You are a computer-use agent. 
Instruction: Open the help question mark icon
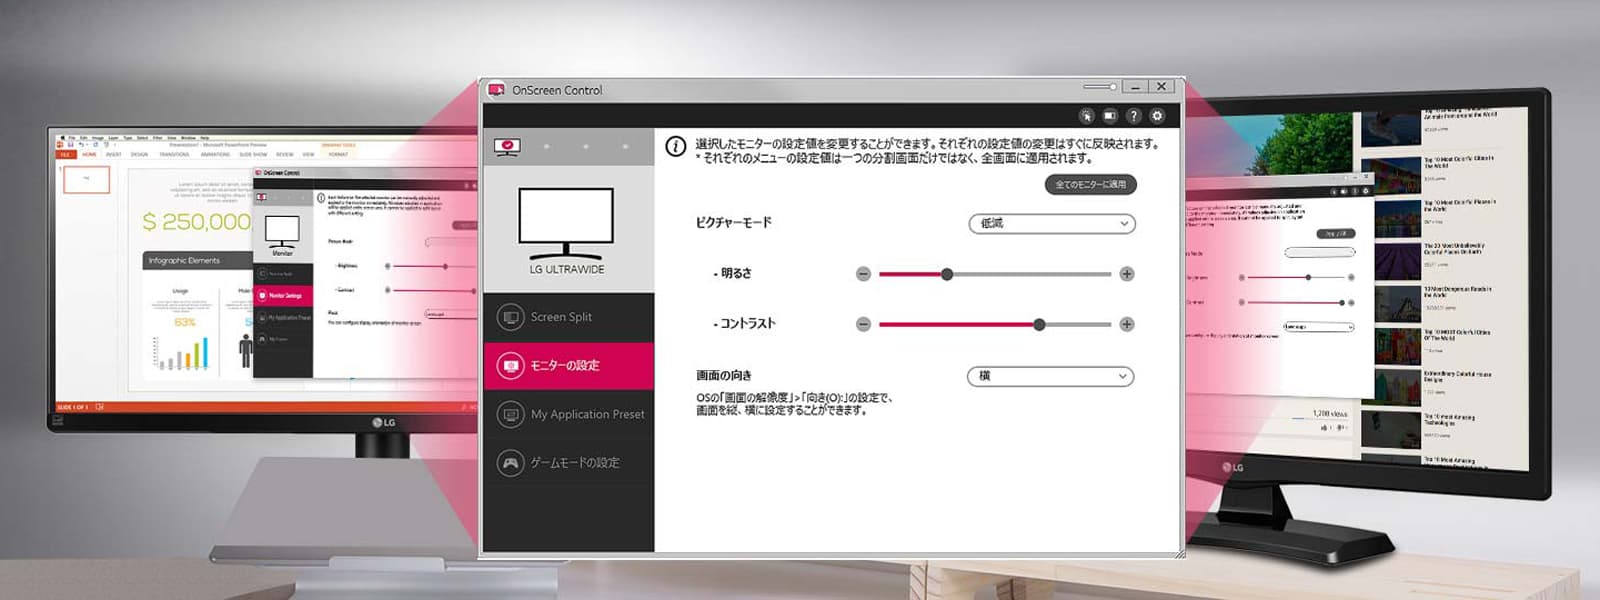click(x=1133, y=116)
